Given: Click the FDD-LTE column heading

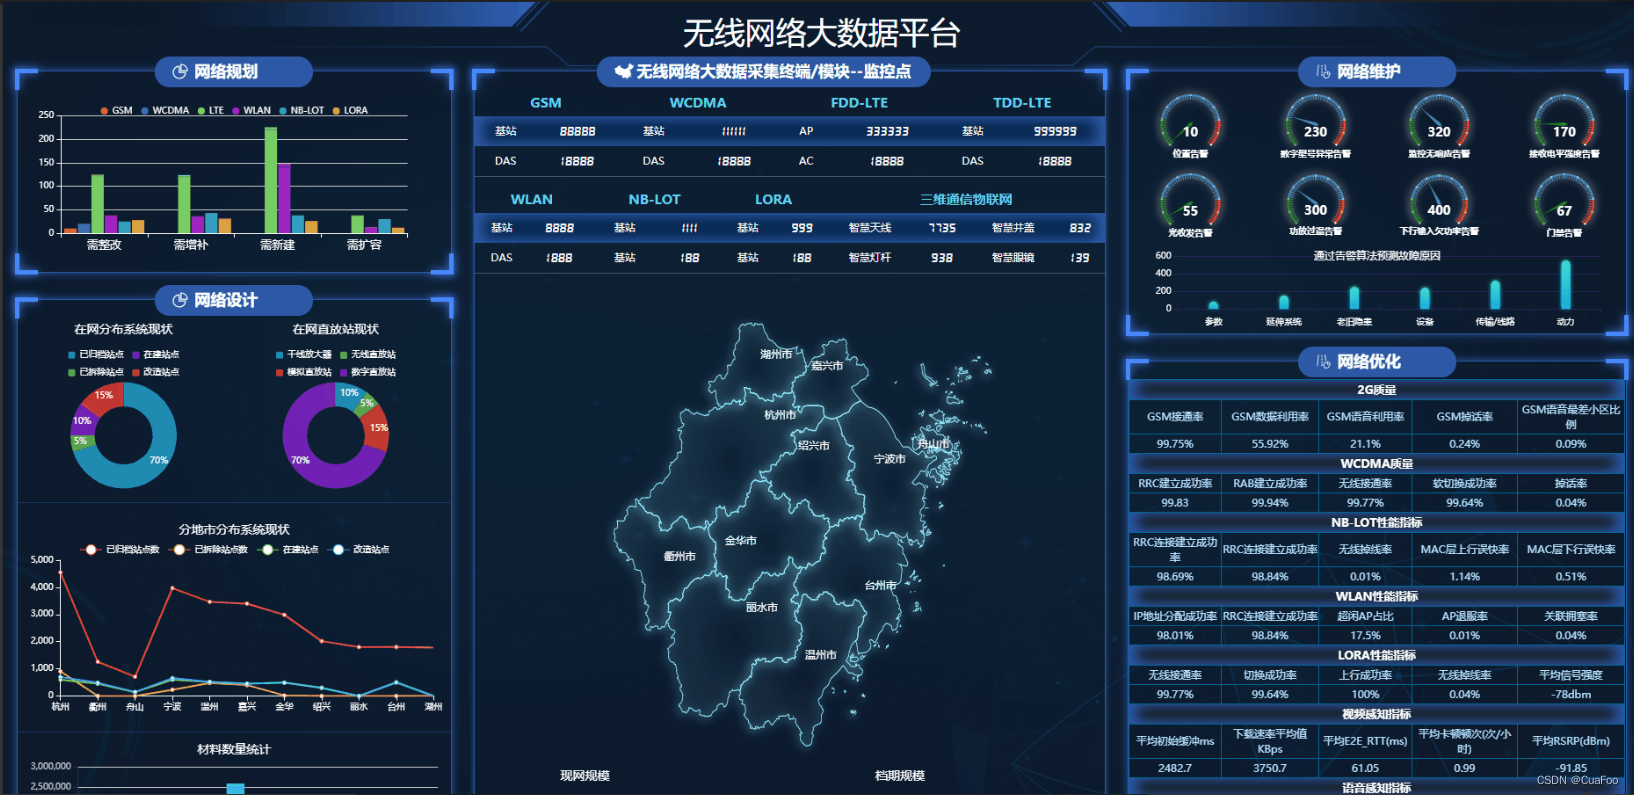Looking at the screenshot, I should [859, 103].
